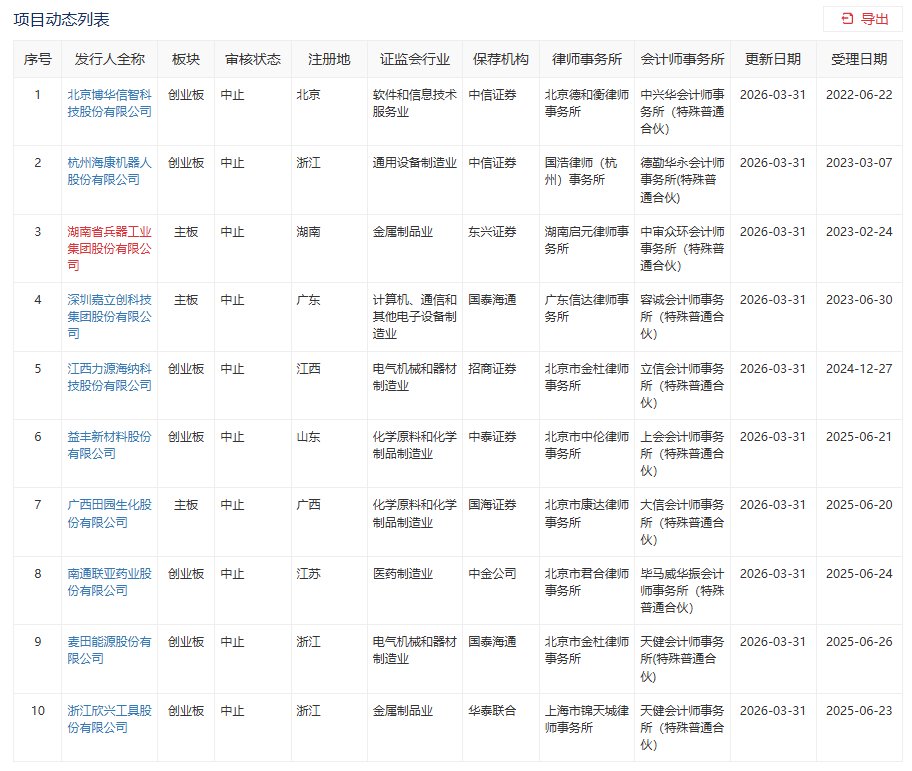Image resolution: width=912 pixels, height=771 pixels.
Task: Open 杭州海康机器人股份有限公司 link
Action: 109,171
